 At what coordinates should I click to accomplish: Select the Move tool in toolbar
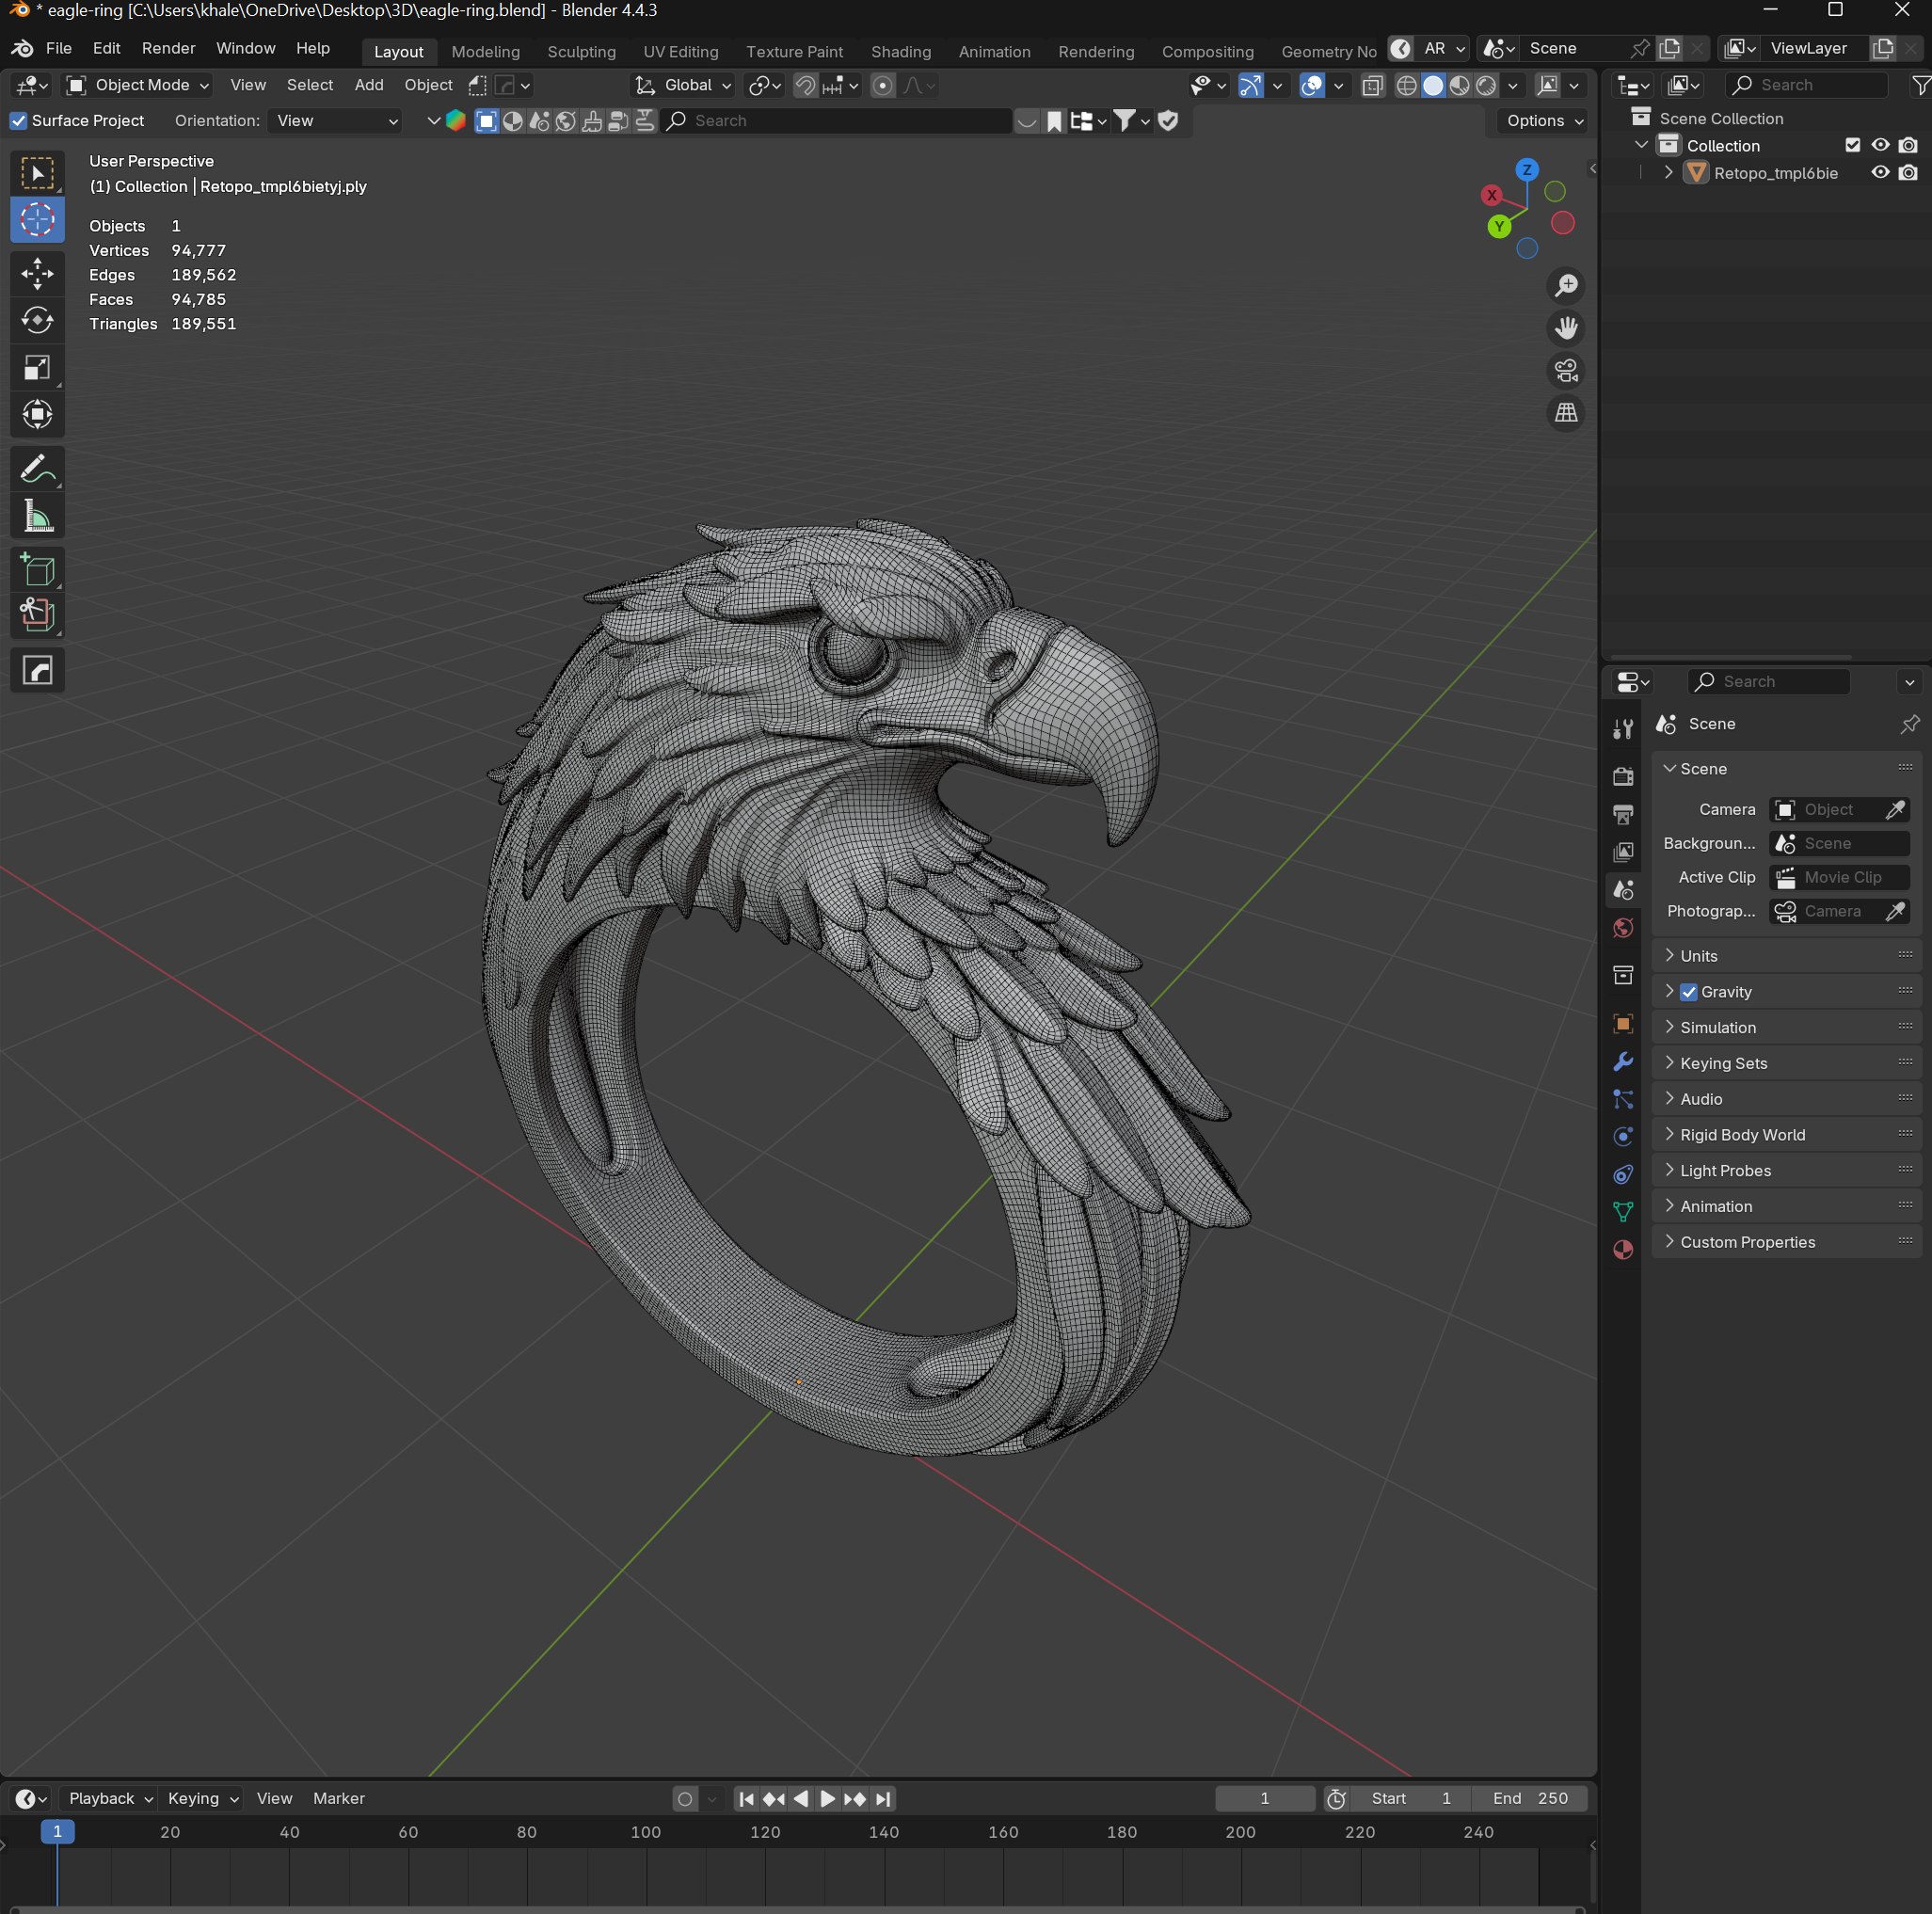point(37,273)
